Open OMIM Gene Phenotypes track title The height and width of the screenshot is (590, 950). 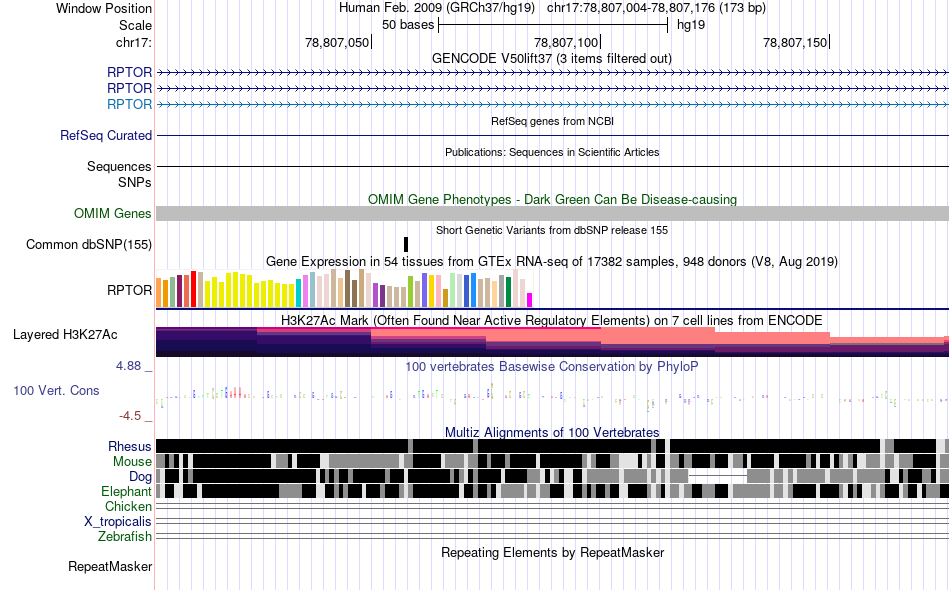coord(552,199)
